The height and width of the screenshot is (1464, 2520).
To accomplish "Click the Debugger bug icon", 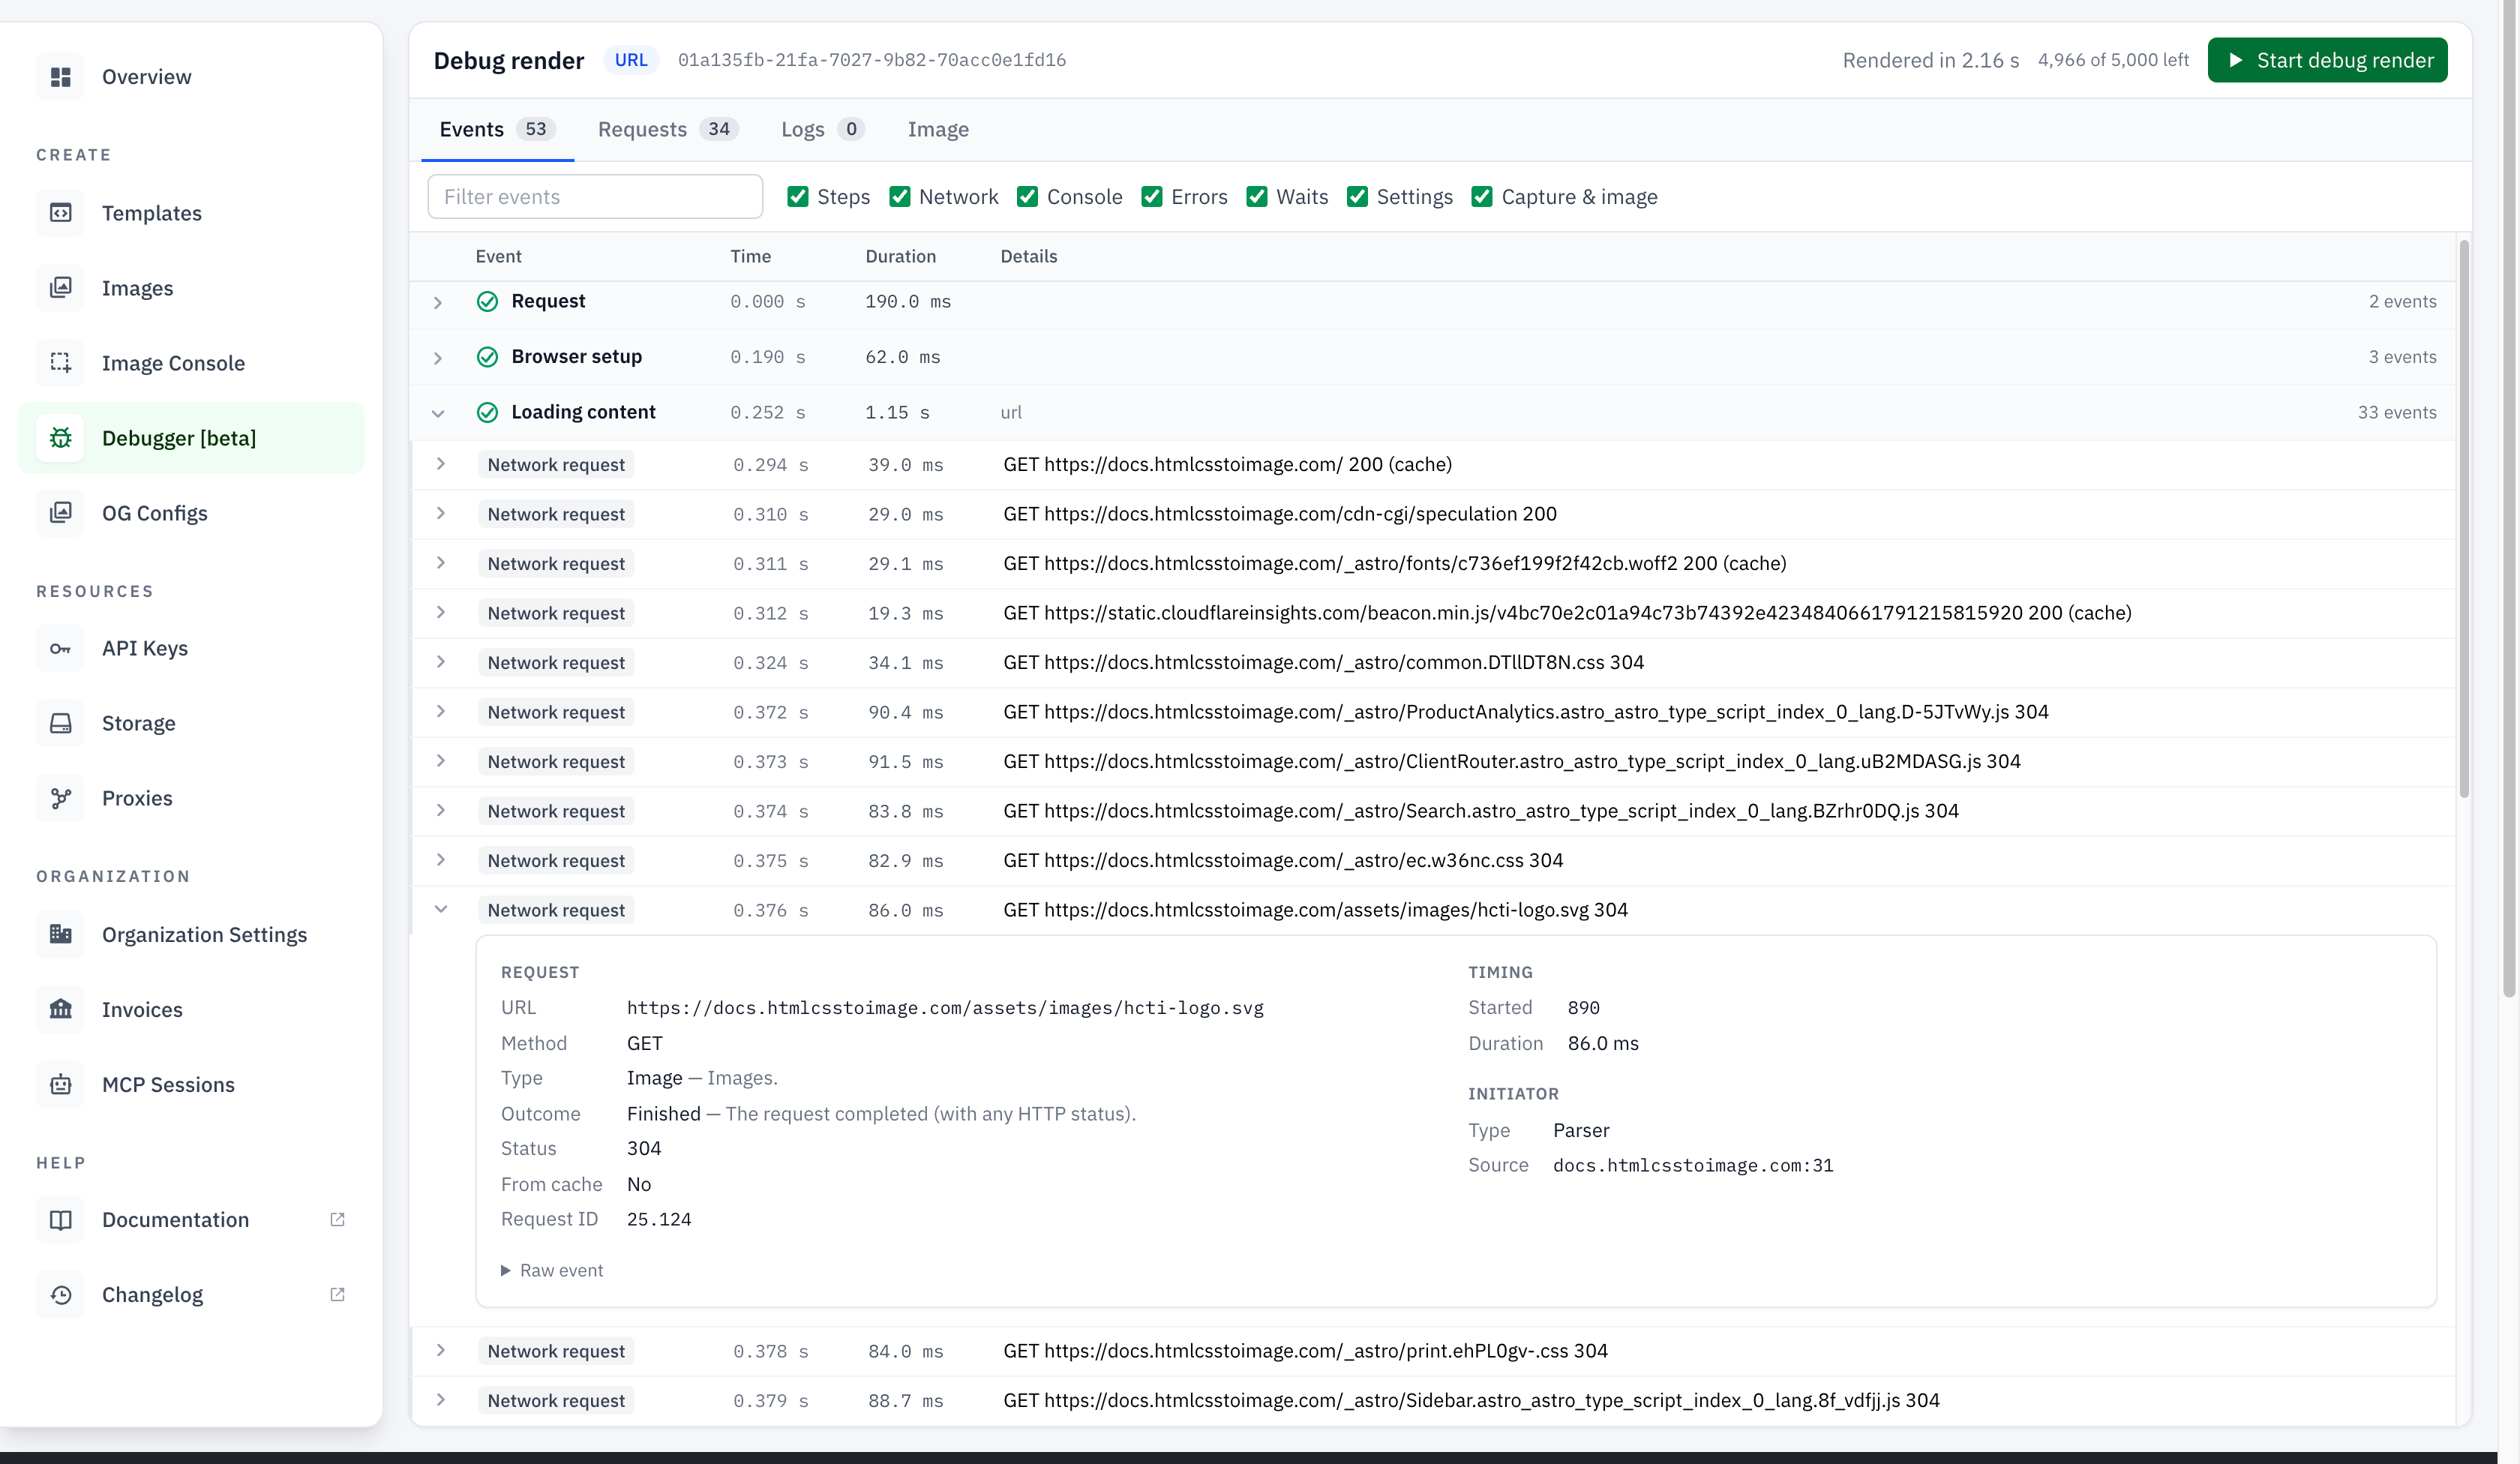I will (x=61, y=438).
